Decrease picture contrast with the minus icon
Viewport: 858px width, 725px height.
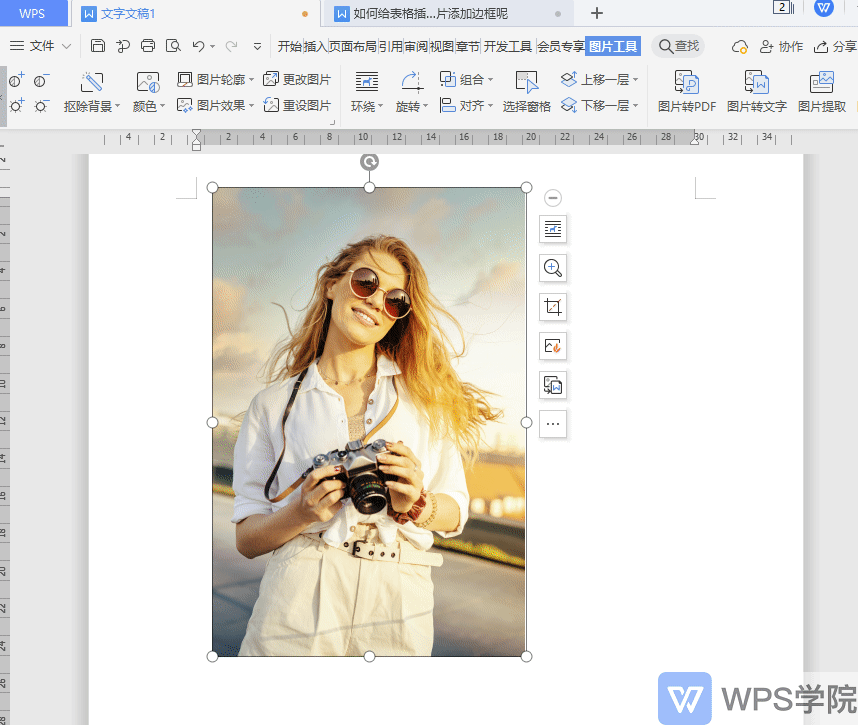pyautogui.click(x=41, y=80)
